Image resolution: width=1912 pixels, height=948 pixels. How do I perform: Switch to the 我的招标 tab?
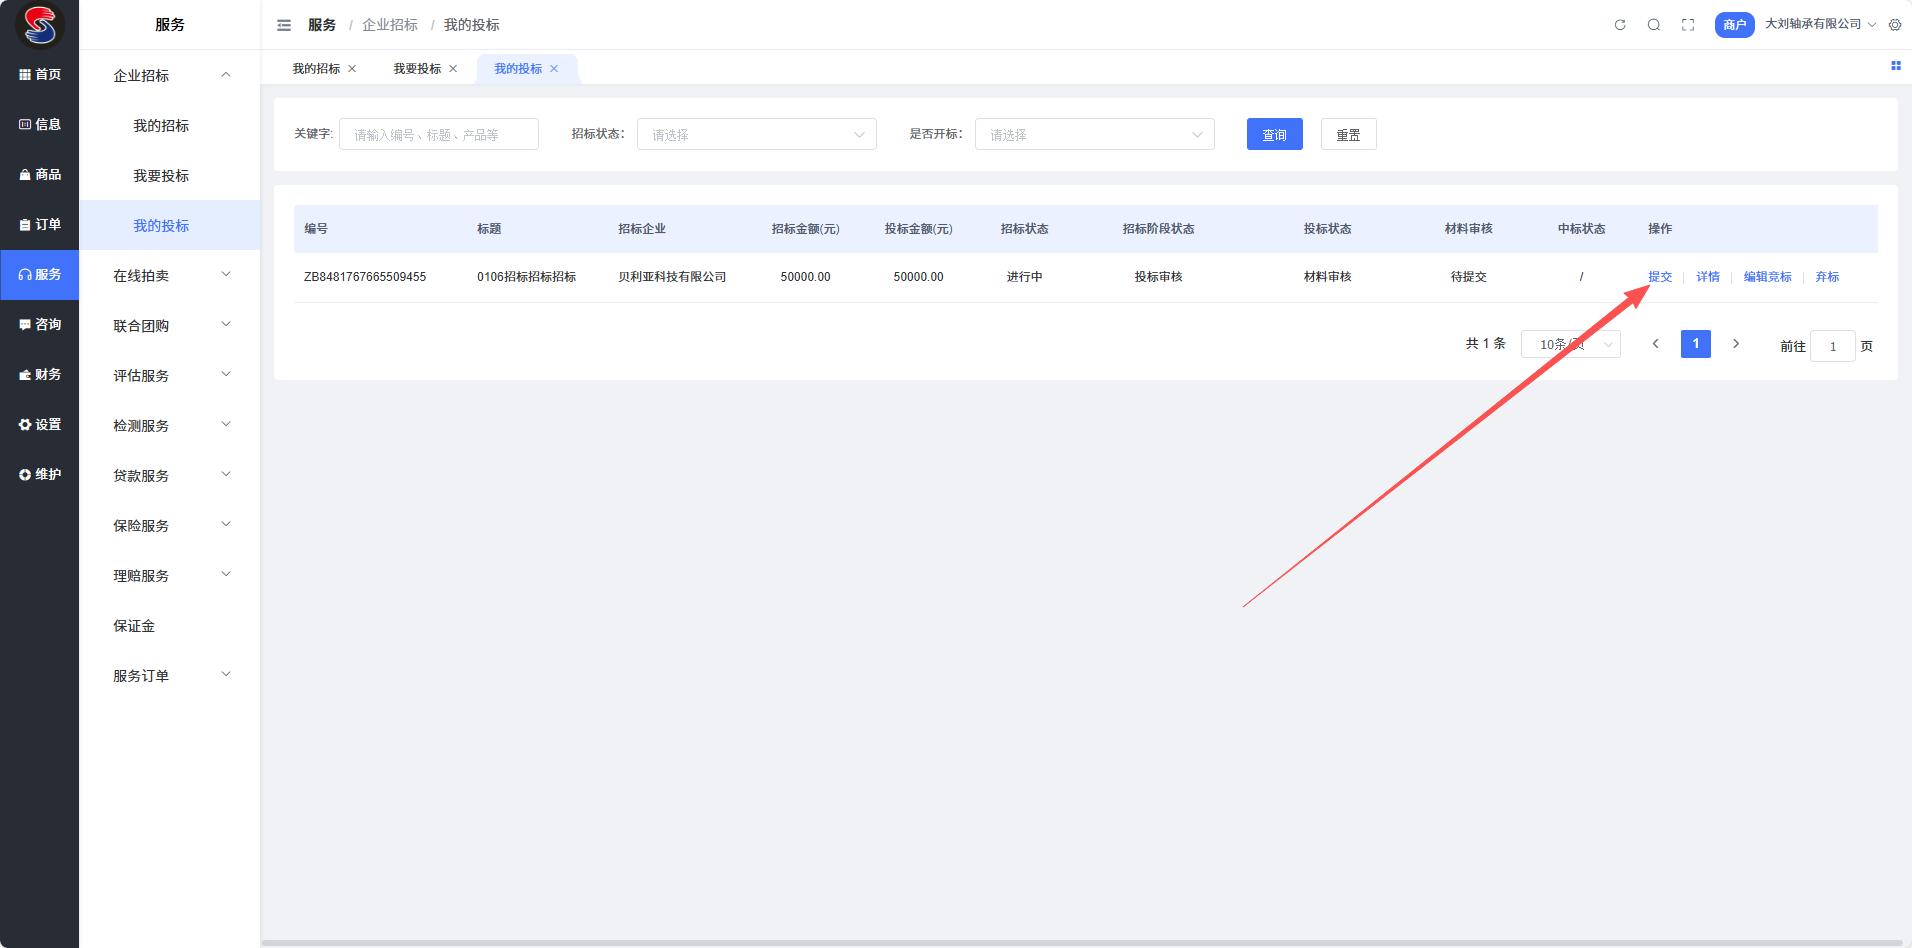(316, 69)
